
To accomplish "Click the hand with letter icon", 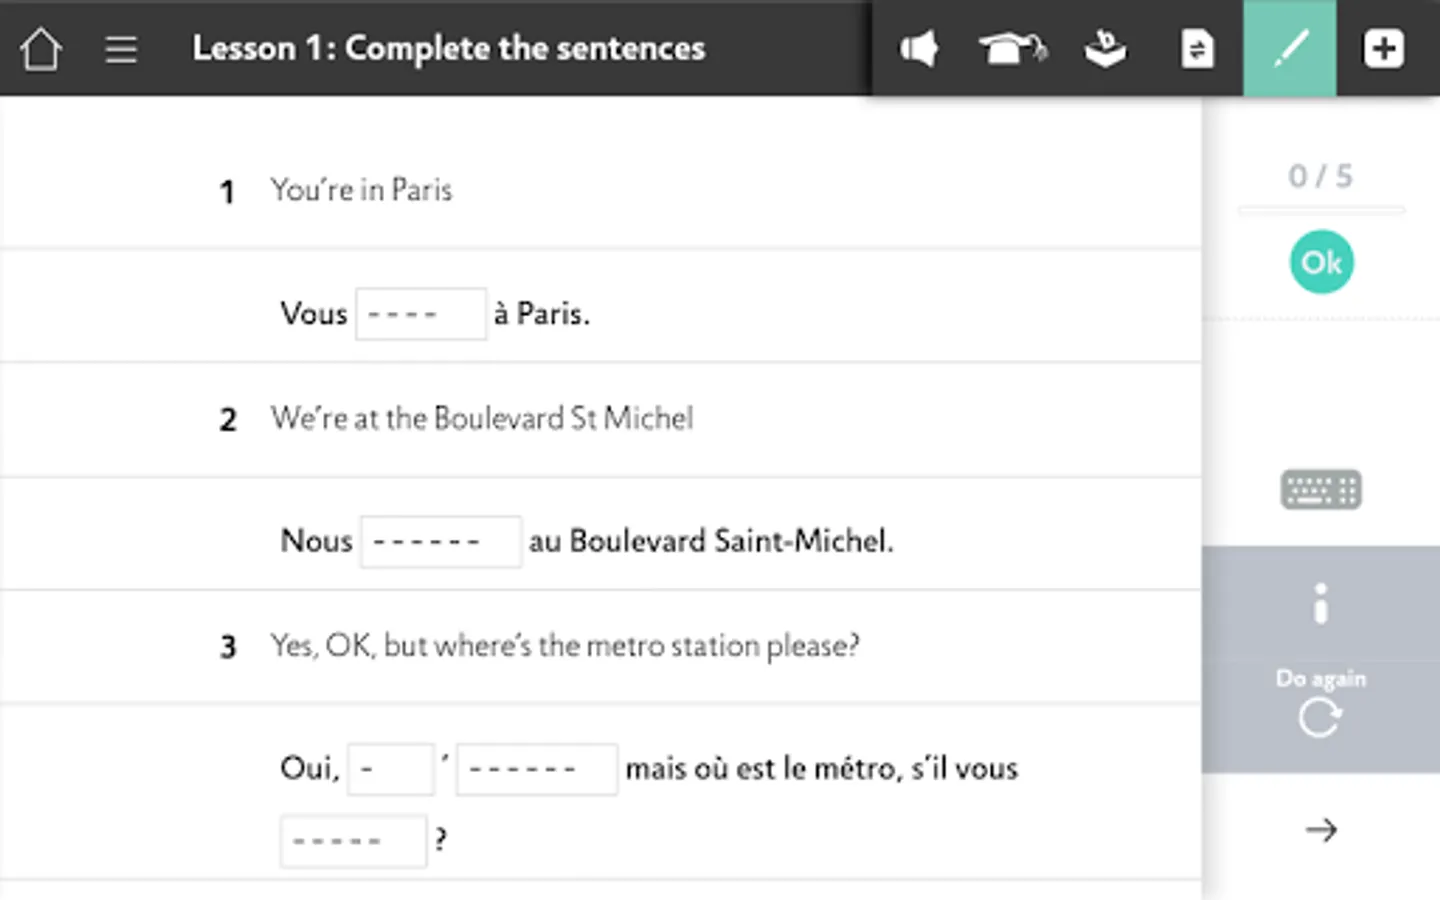I will (1105, 49).
